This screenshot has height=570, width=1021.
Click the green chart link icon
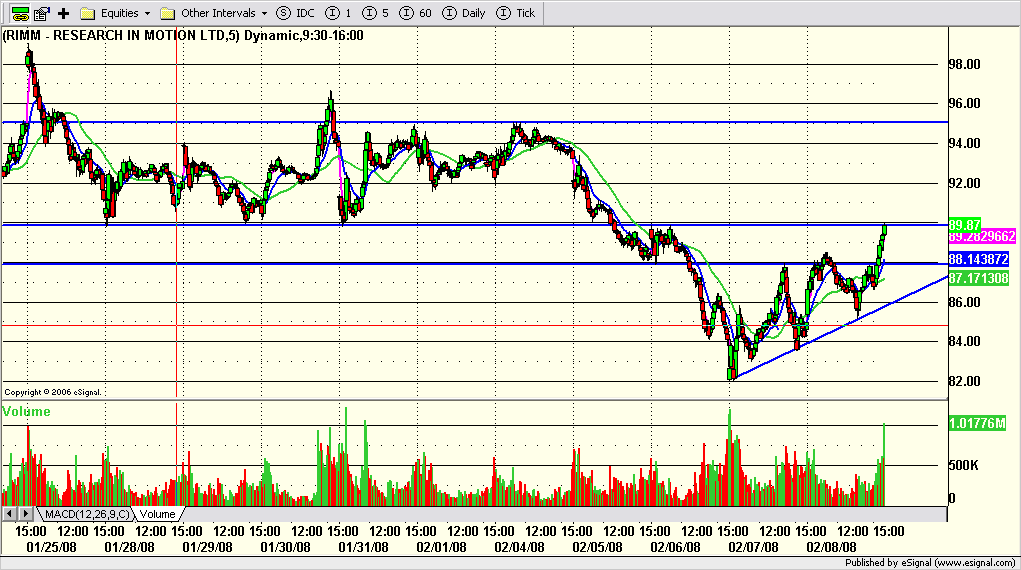(20, 13)
